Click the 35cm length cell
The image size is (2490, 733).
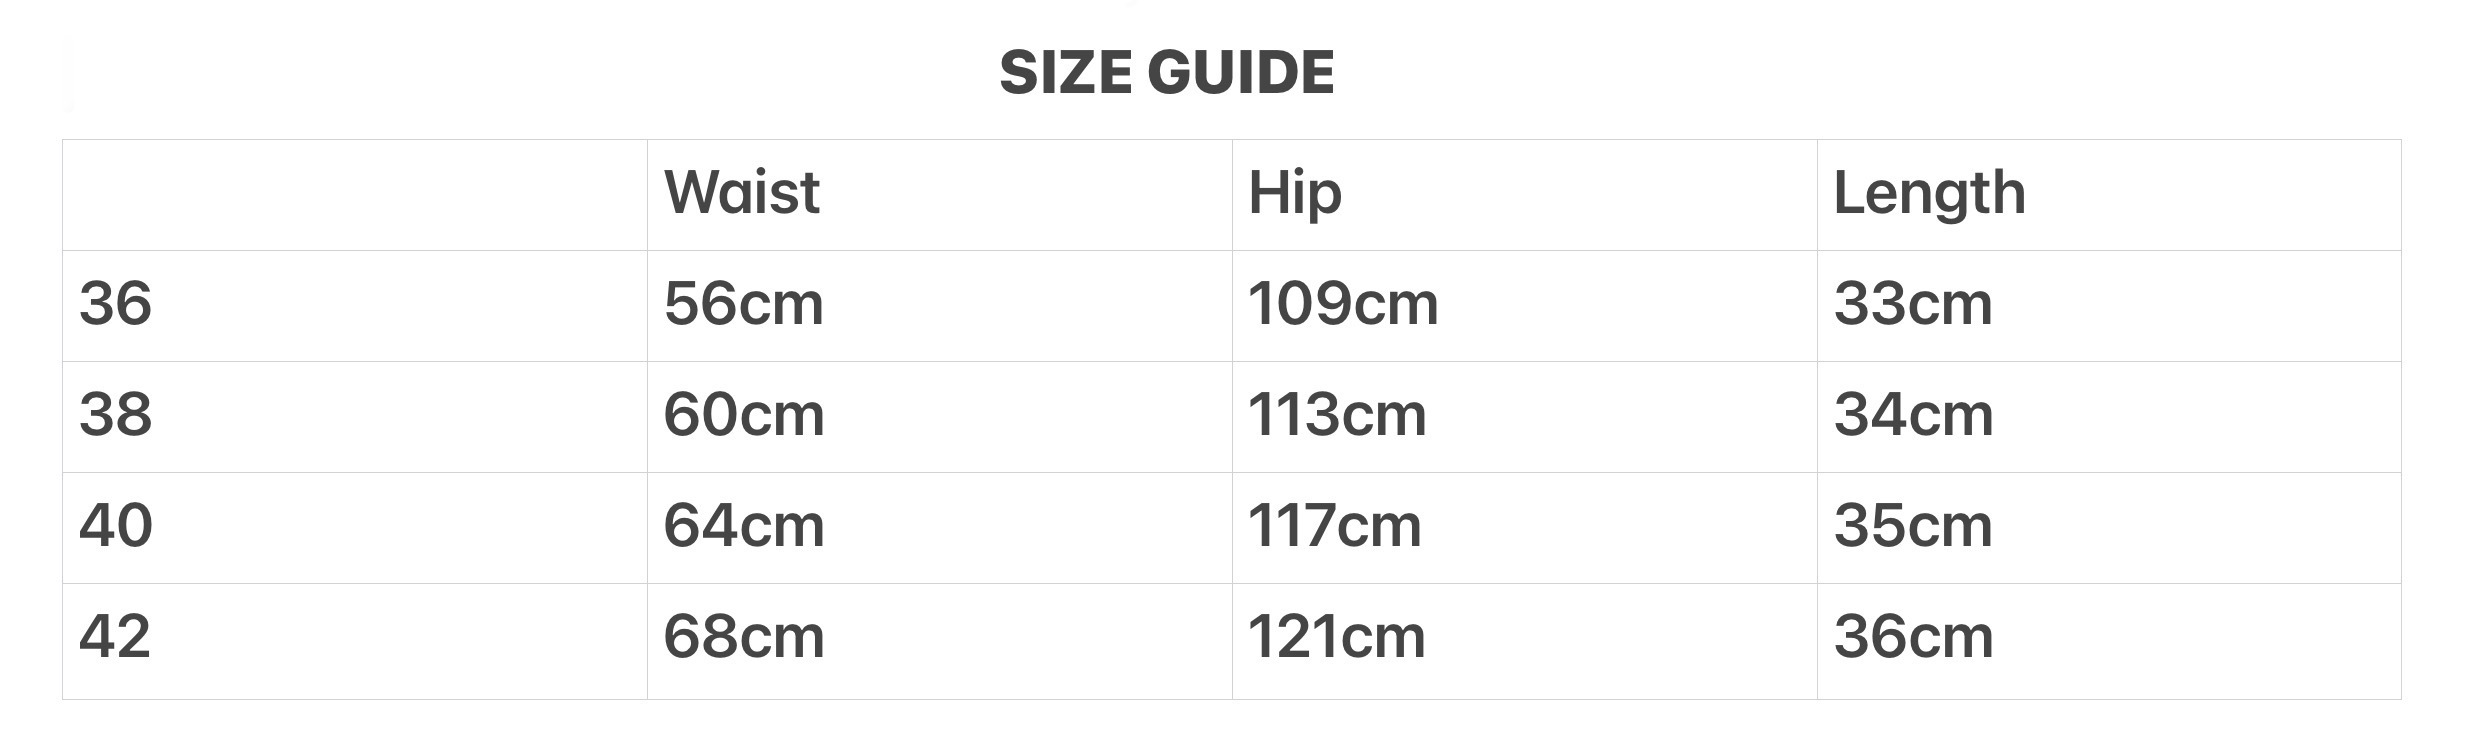(x=1912, y=525)
